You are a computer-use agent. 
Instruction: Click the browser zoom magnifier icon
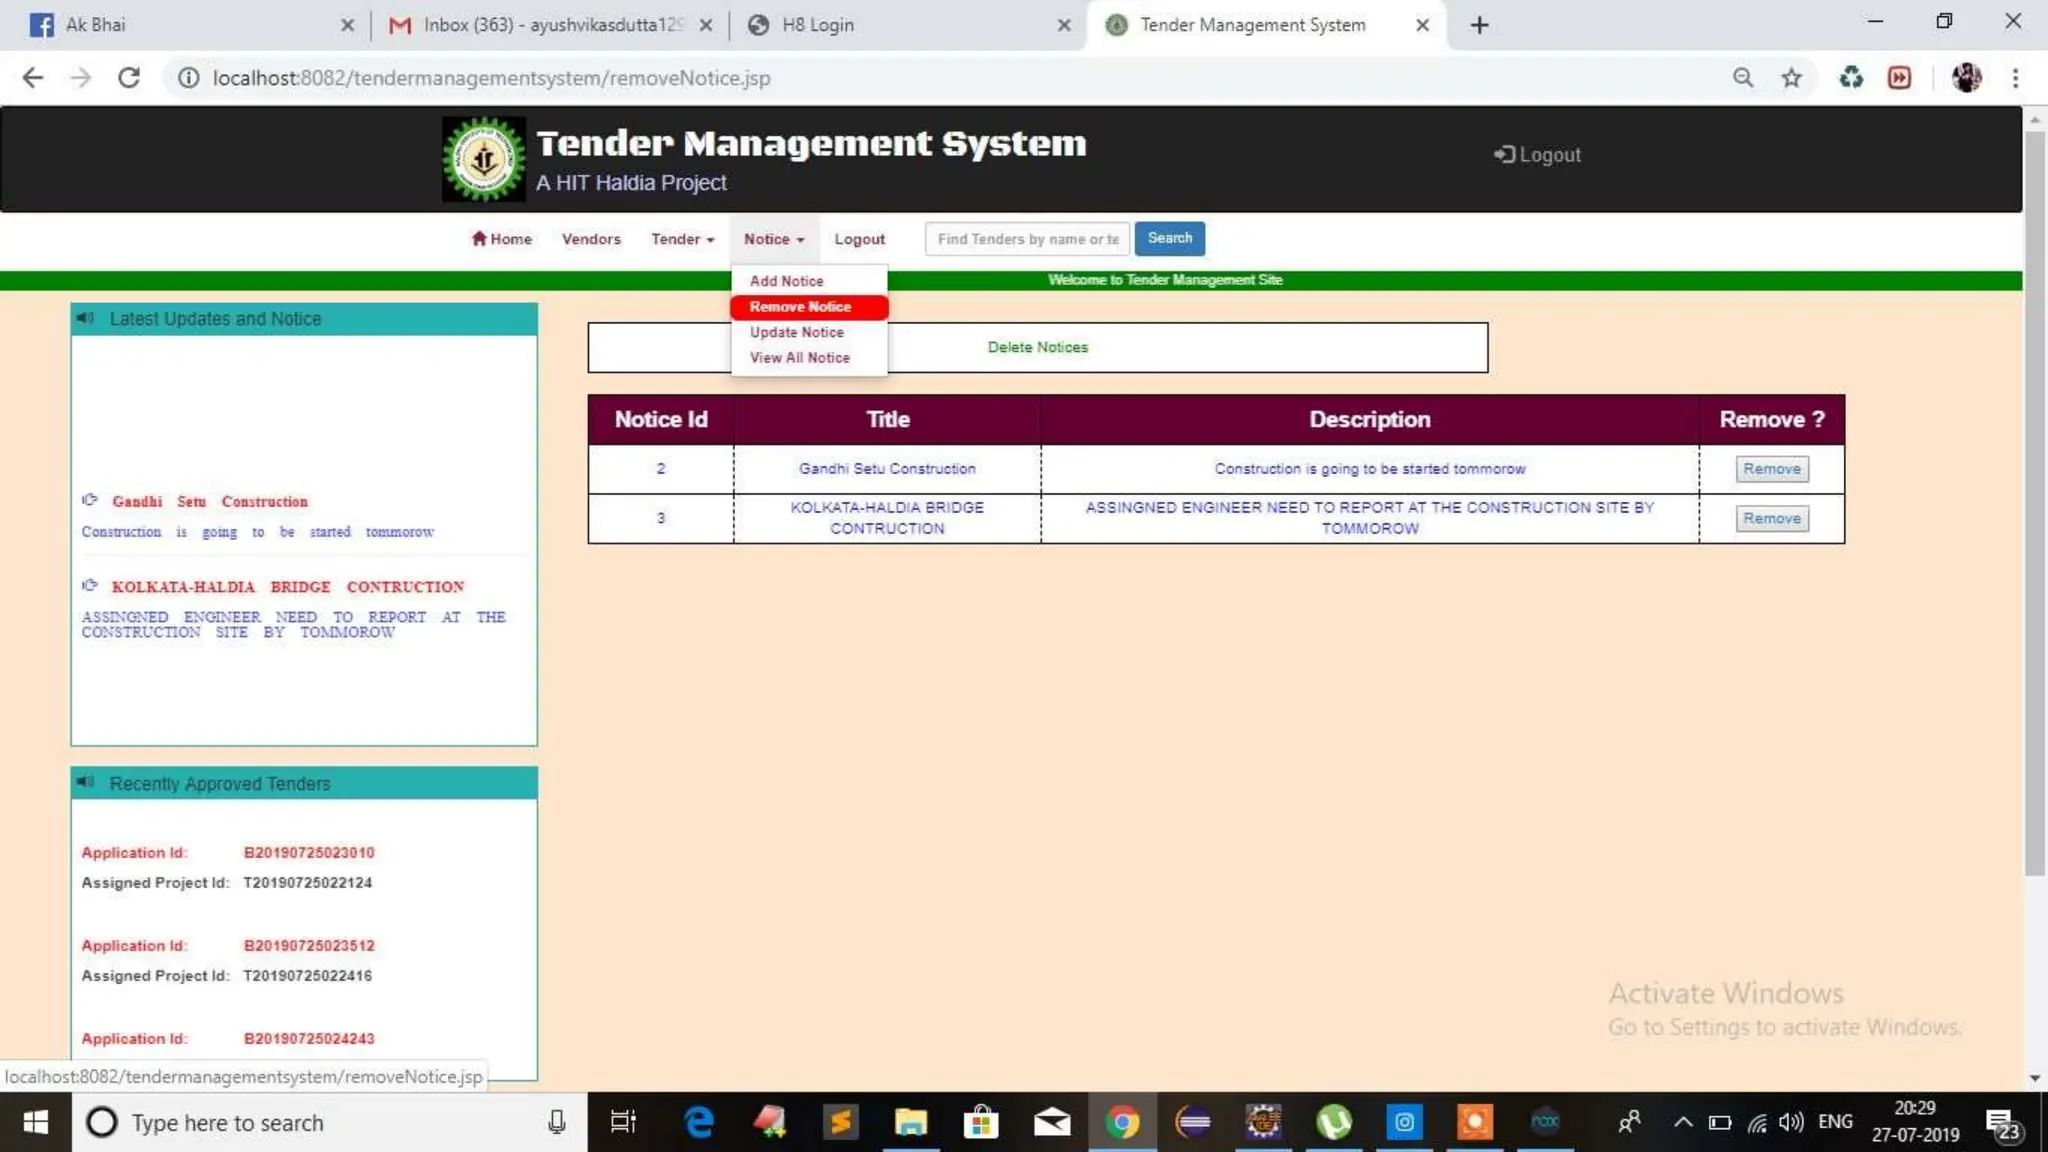(1743, 78)
